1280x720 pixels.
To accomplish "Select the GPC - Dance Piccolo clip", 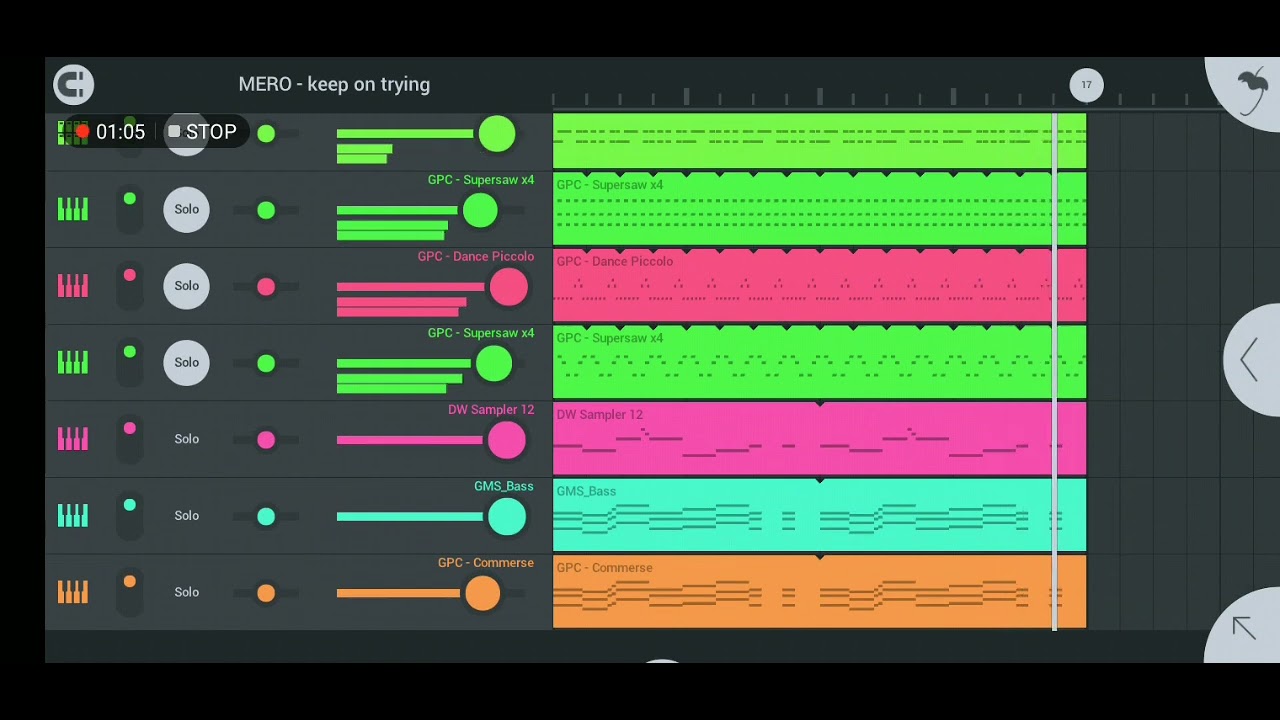I will [x=819, y=286].
